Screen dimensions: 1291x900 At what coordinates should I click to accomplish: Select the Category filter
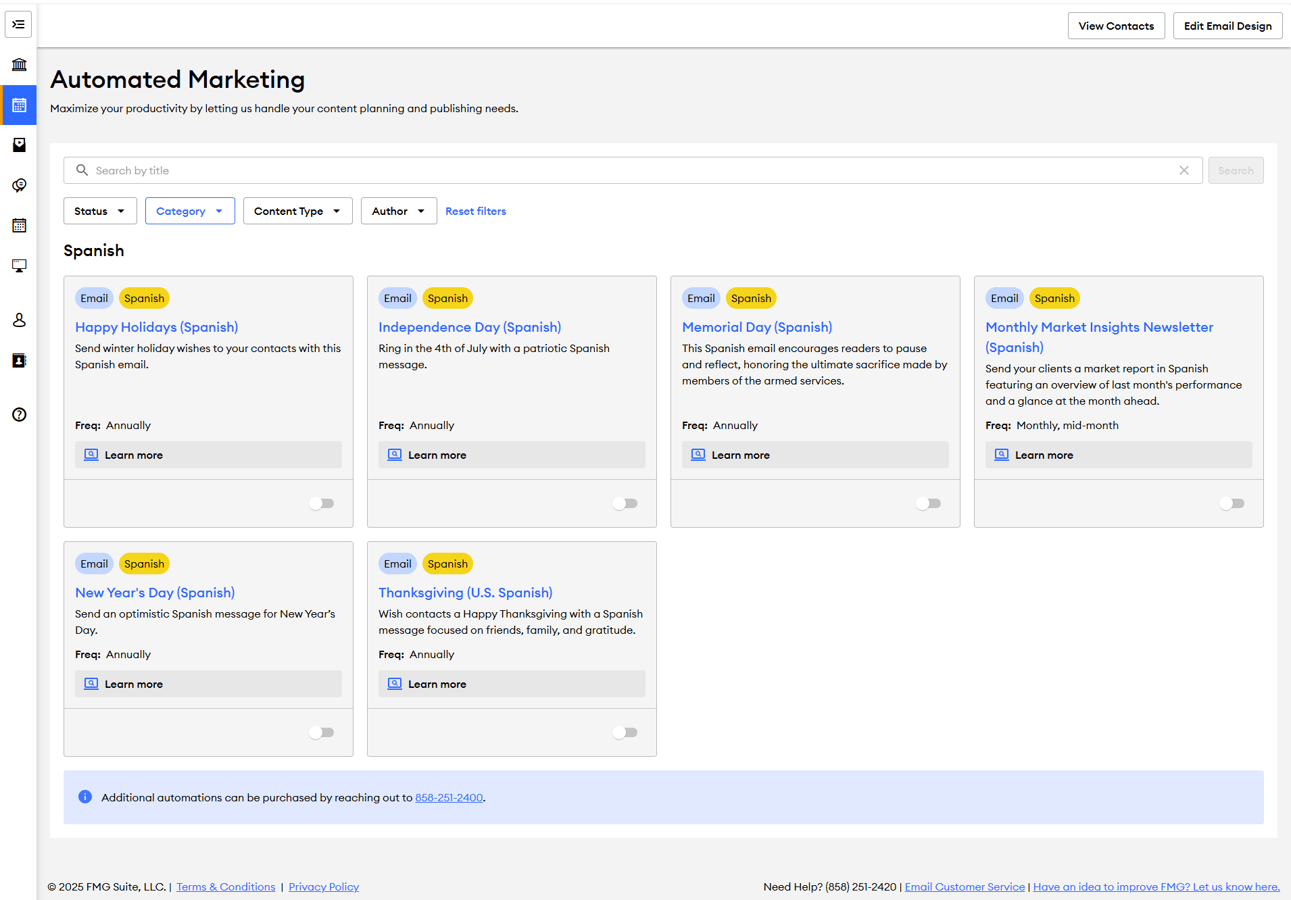coord(190,211)
